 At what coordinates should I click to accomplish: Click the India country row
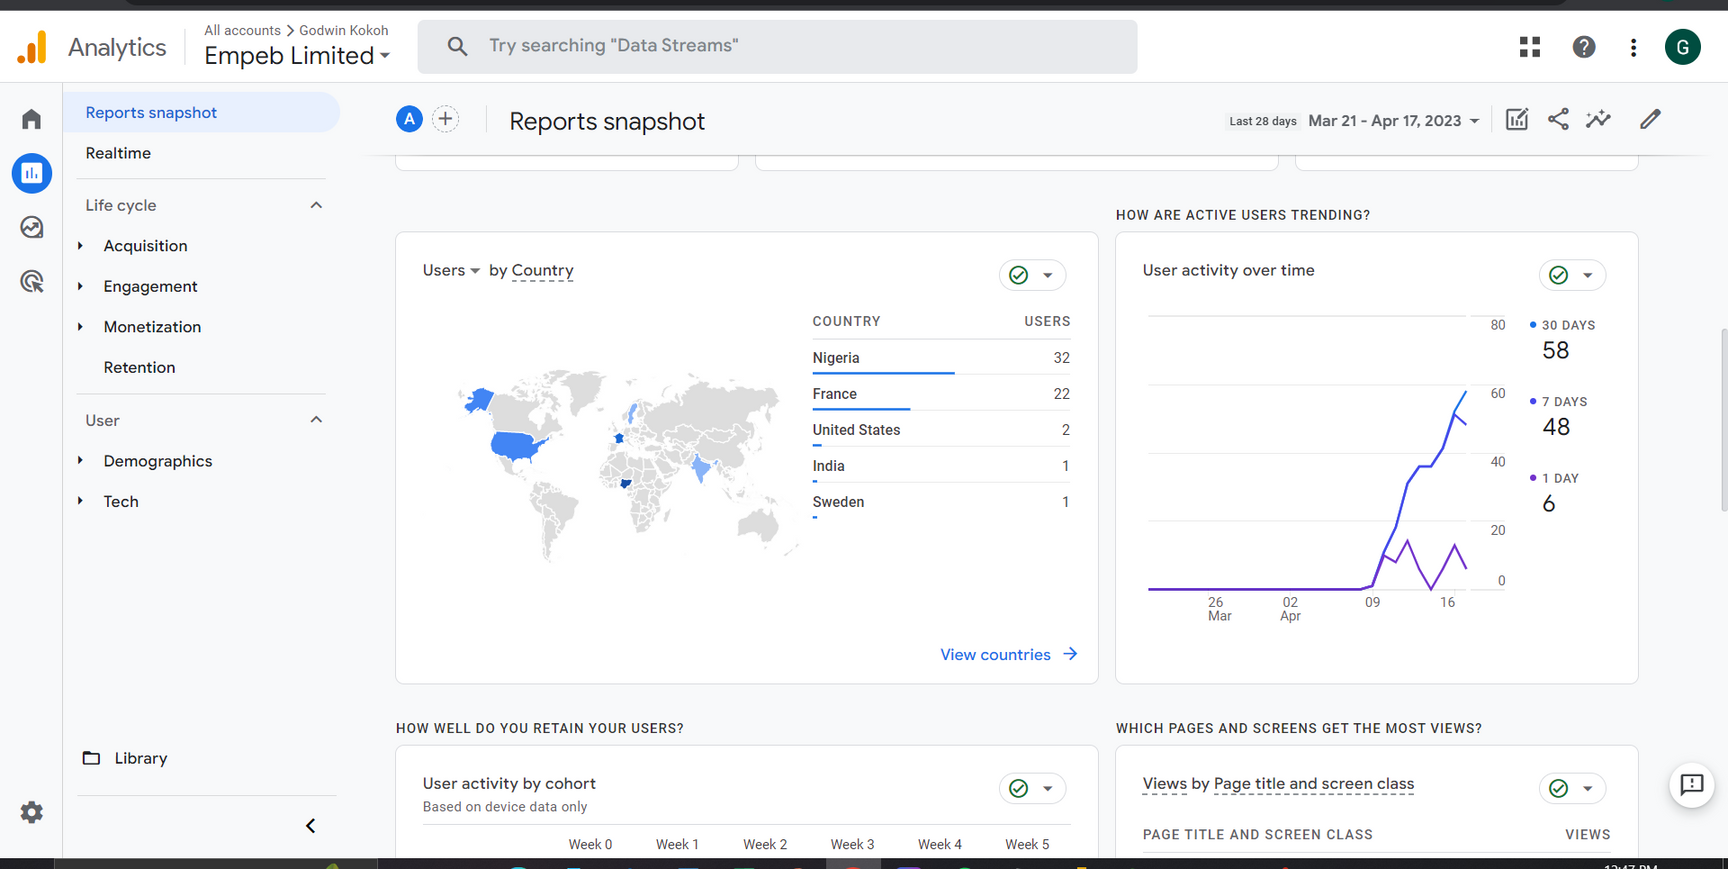pyautogui.click(x=941, y=466)
